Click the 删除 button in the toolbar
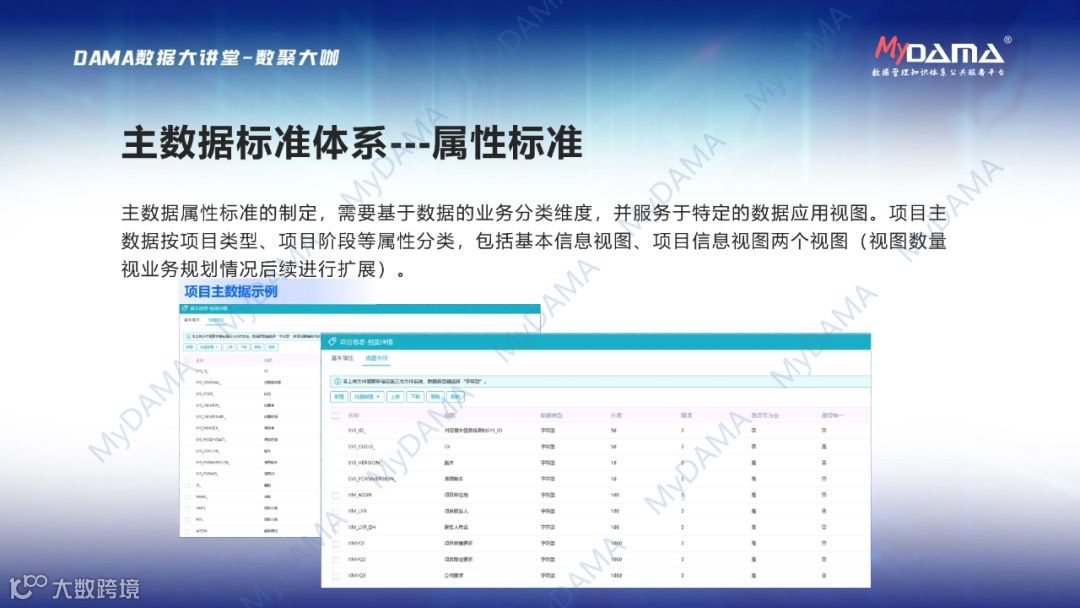Image resolution: width=1080 pixels, height=608 pixels. coord(435,398)
